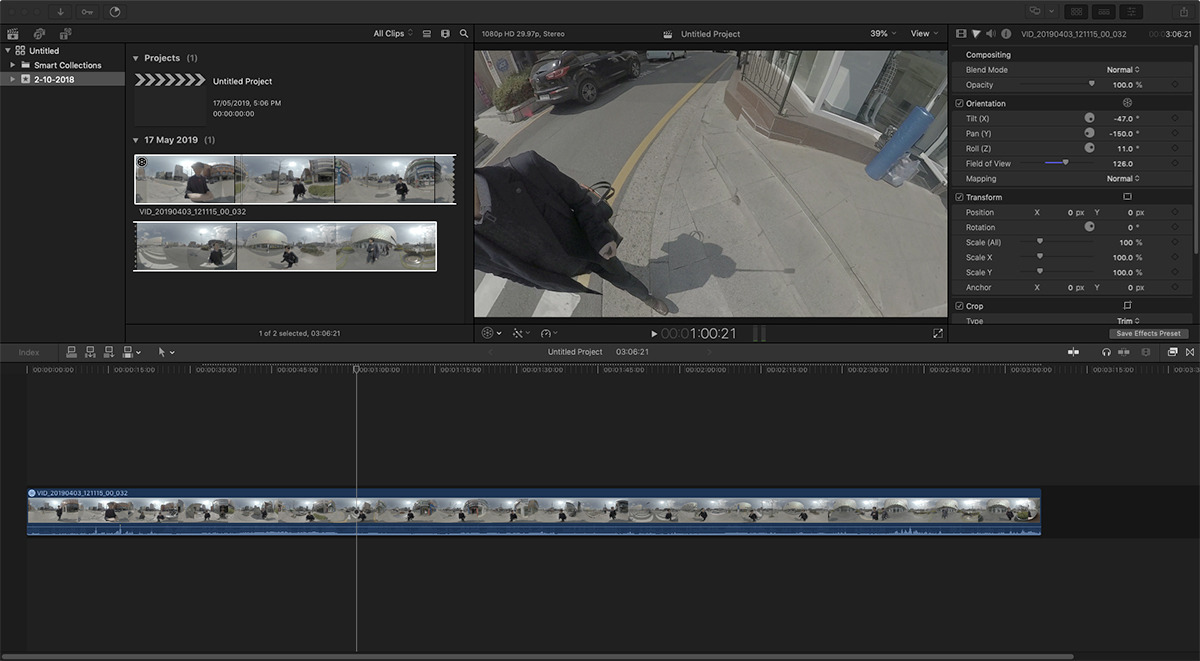This screenshot has height=661, width=1200.
Task: Switch to the Audio inspector
Action: point(991,34)
